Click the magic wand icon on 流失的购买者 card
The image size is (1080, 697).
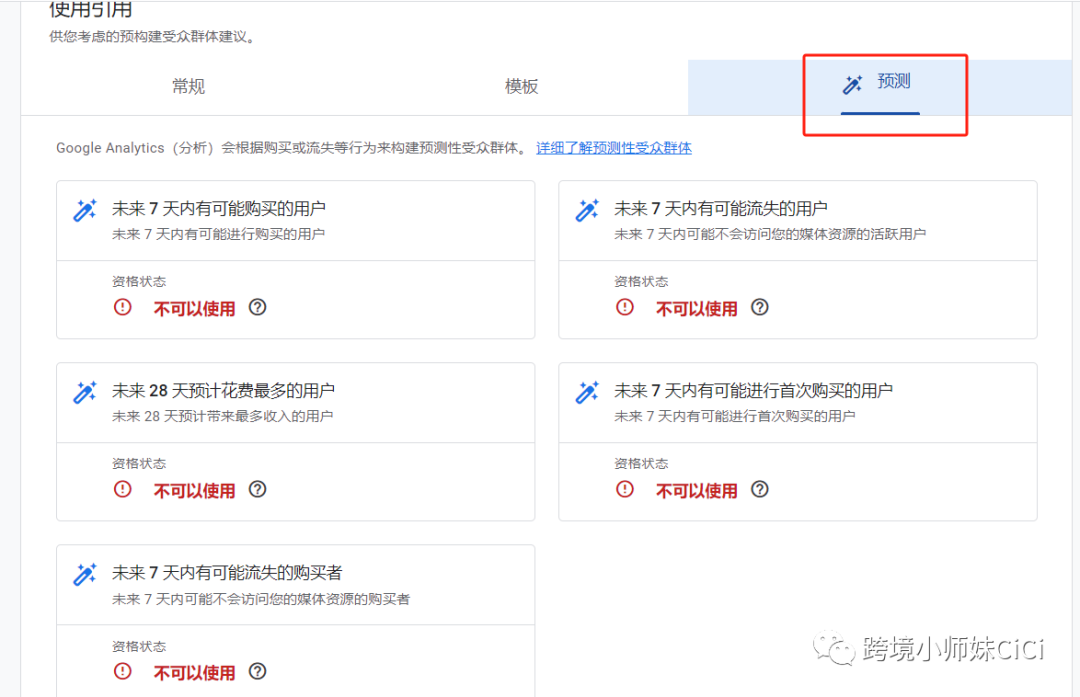84,573
